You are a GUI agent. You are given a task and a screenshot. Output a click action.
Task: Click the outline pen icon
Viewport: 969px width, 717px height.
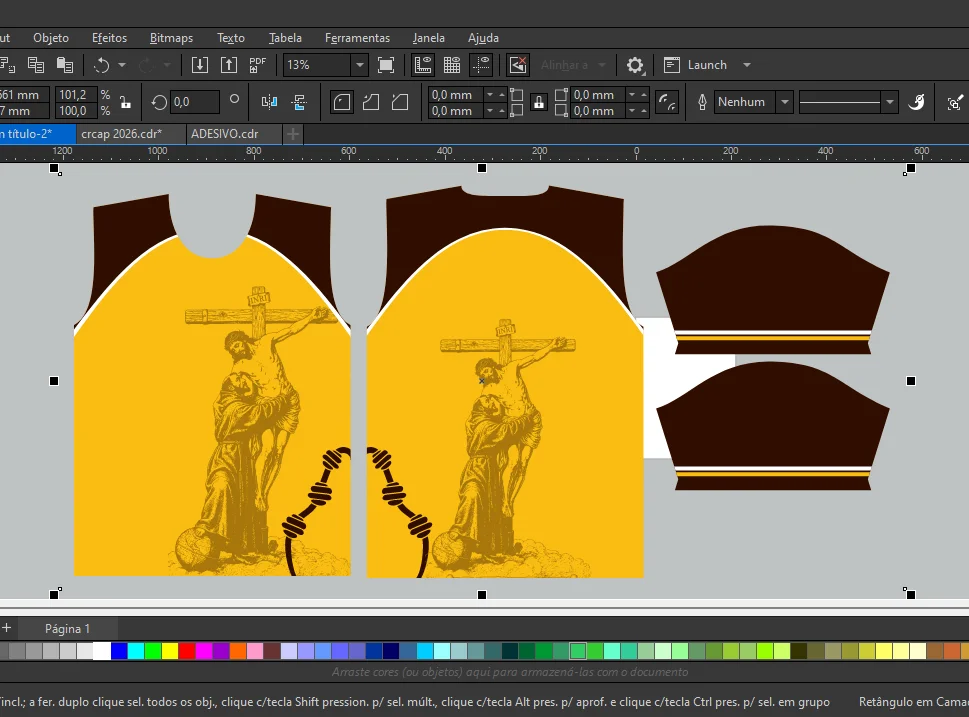(702, 102)
